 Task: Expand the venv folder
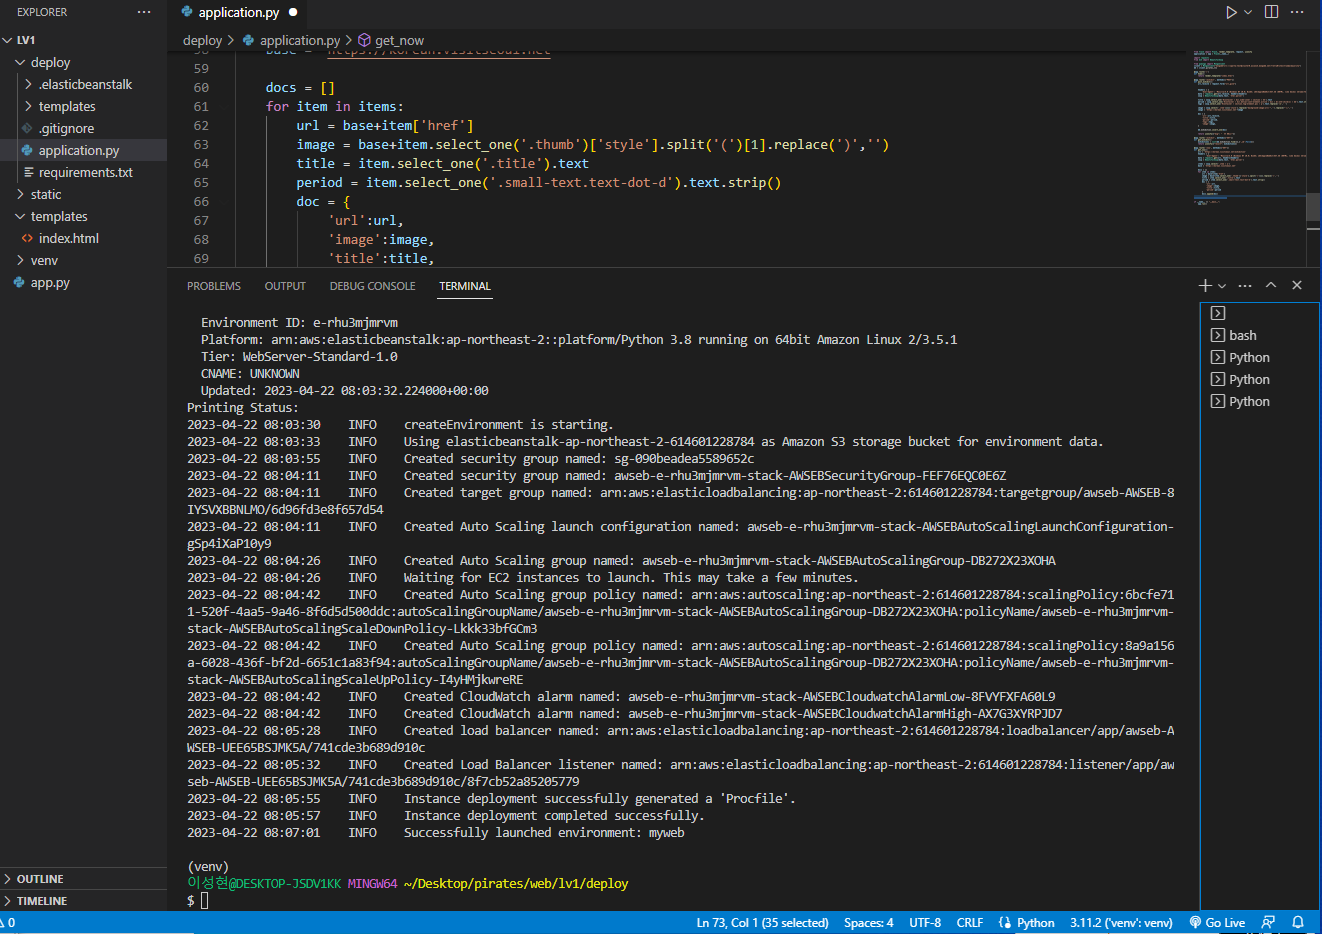tap(83, 260)
